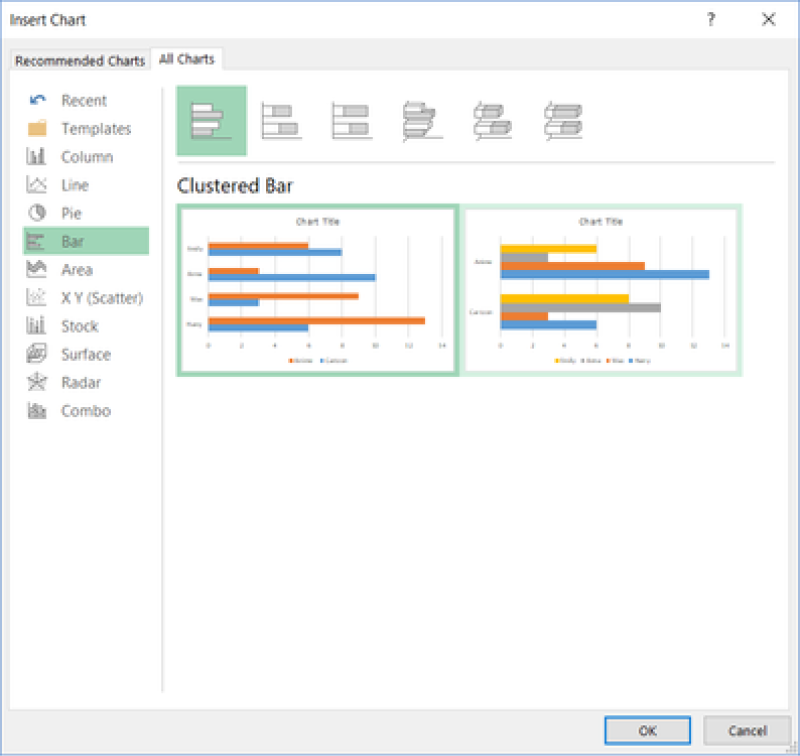Choose the Column label in the list
The width and height of the screenshot is (800, 756).
[87, 157]
